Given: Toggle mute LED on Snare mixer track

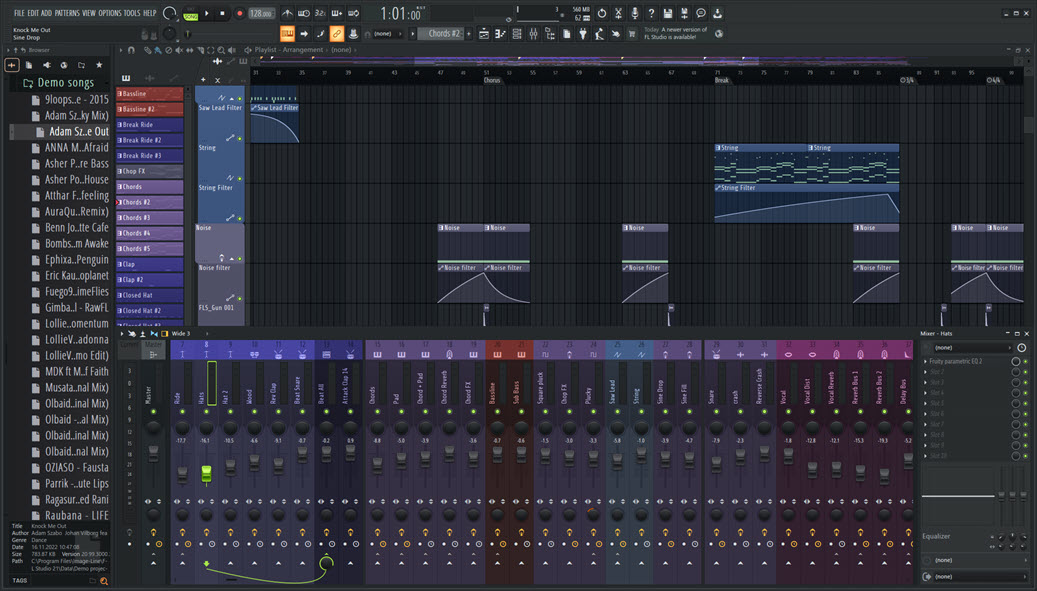Looking at the screenshot, I should (716, 412).
